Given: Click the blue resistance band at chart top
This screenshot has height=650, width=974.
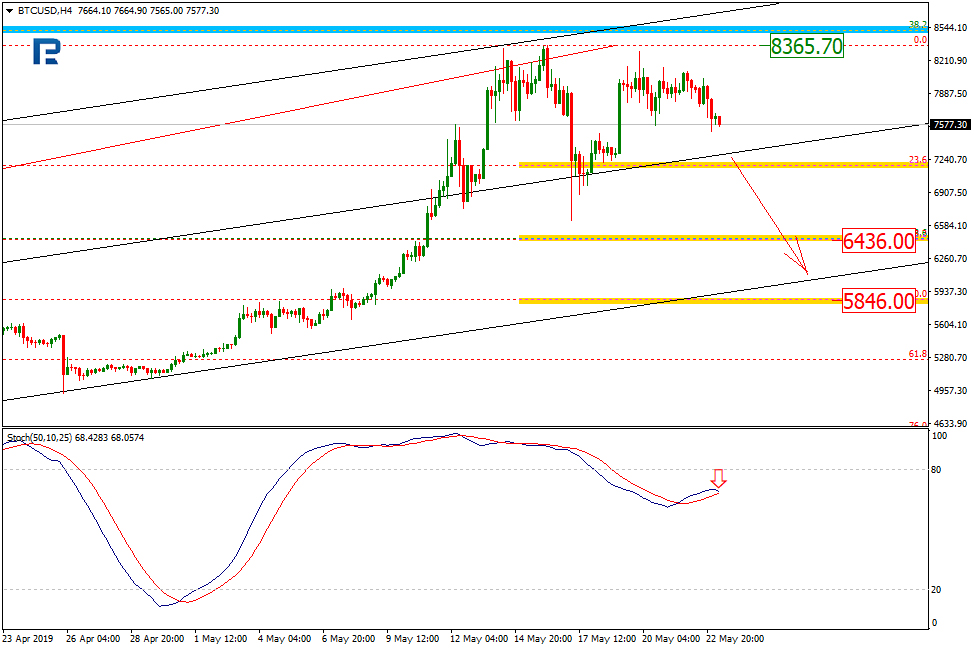Looking at the screenshot, I should click(460, 30).
